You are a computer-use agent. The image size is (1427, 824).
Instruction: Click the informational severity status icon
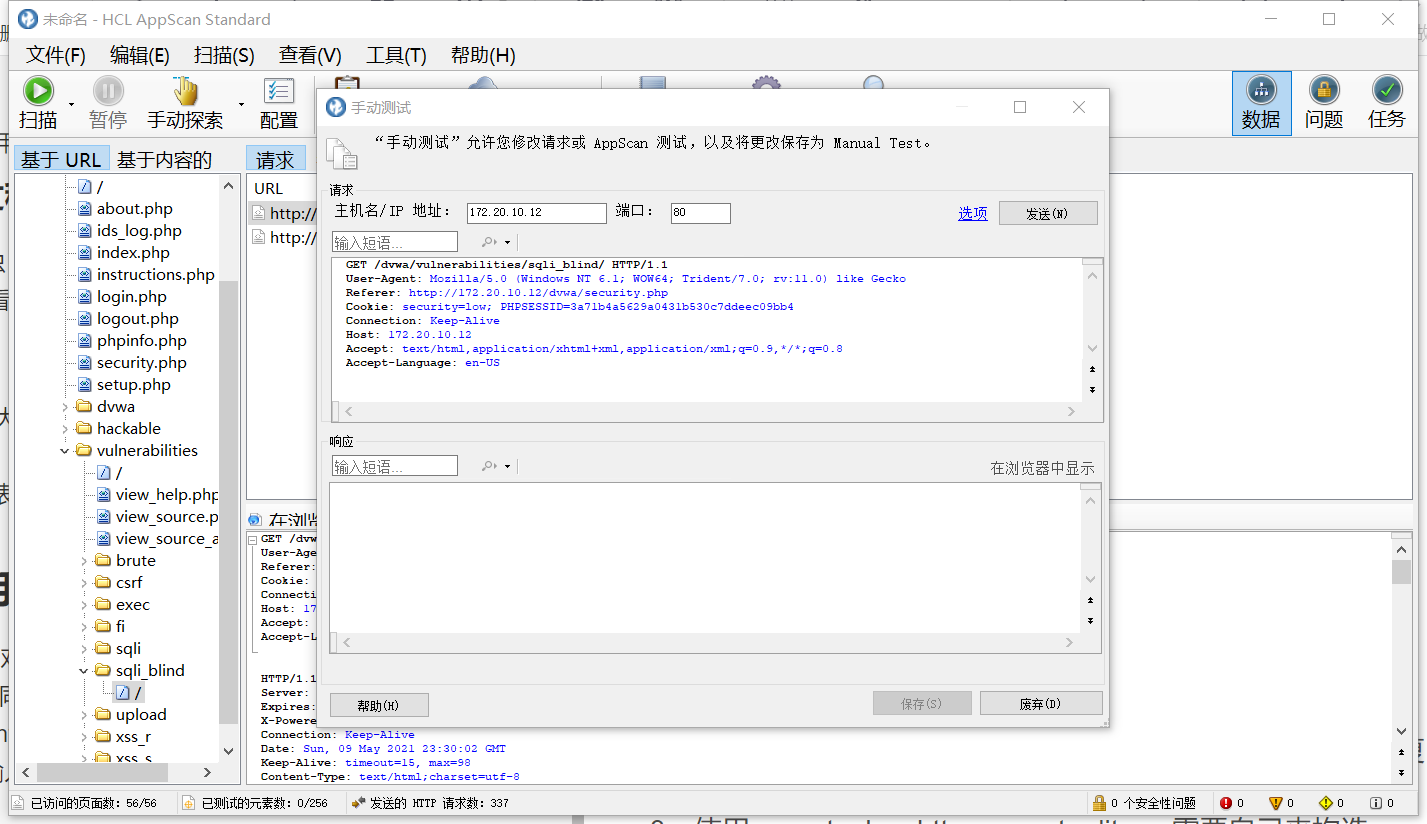coord(1375,803)
